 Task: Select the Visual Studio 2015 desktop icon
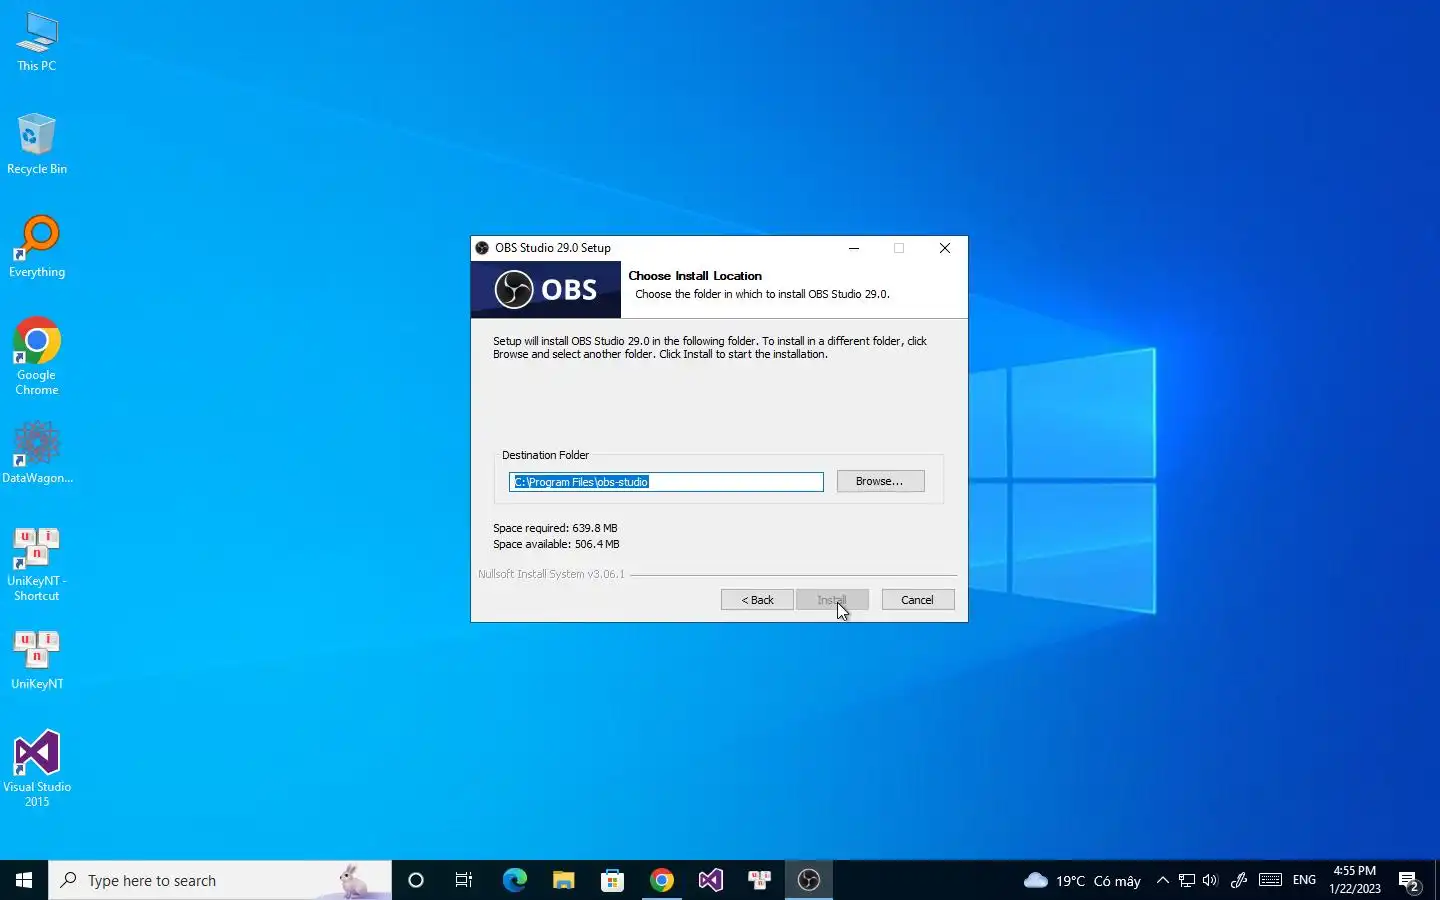tap(37, 769)
